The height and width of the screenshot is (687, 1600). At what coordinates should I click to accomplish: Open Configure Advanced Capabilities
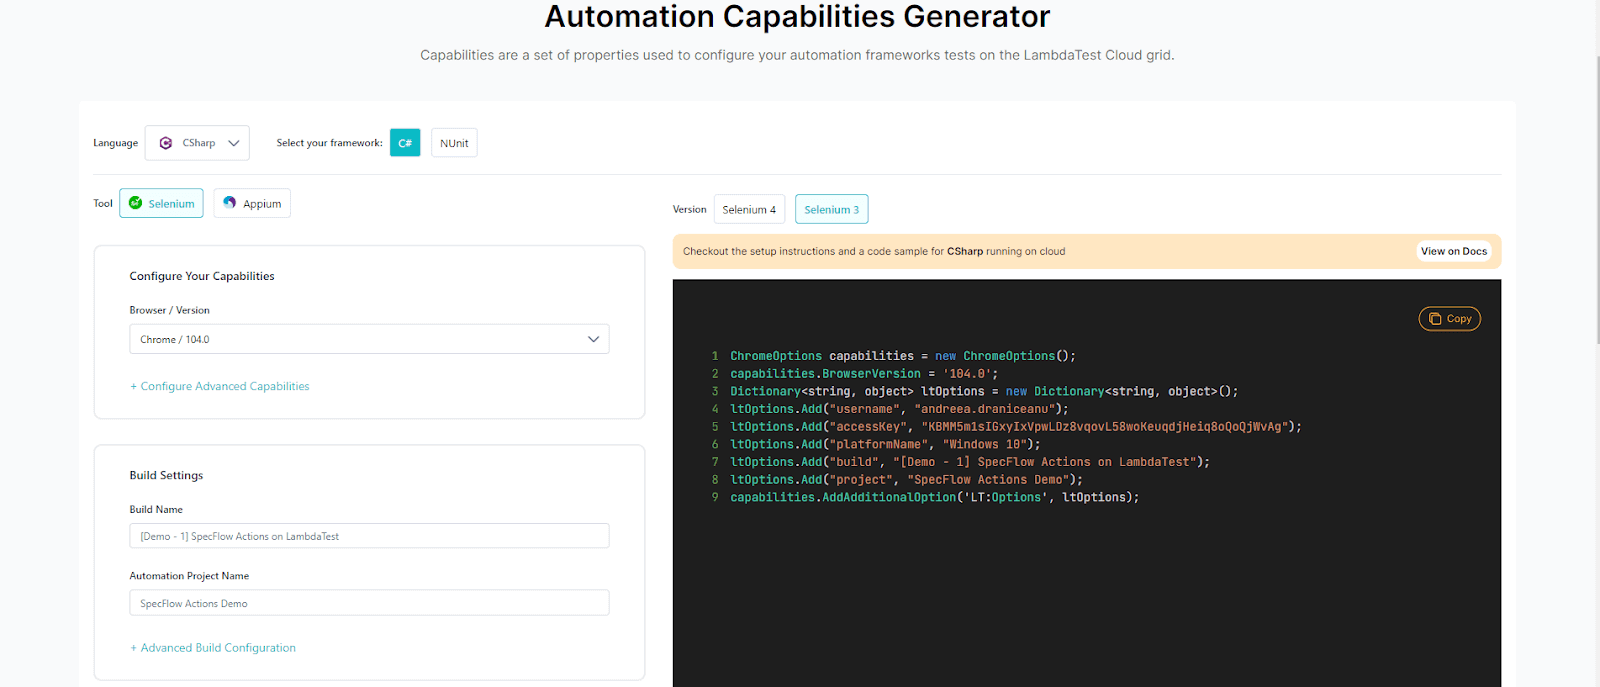point(220,386)
